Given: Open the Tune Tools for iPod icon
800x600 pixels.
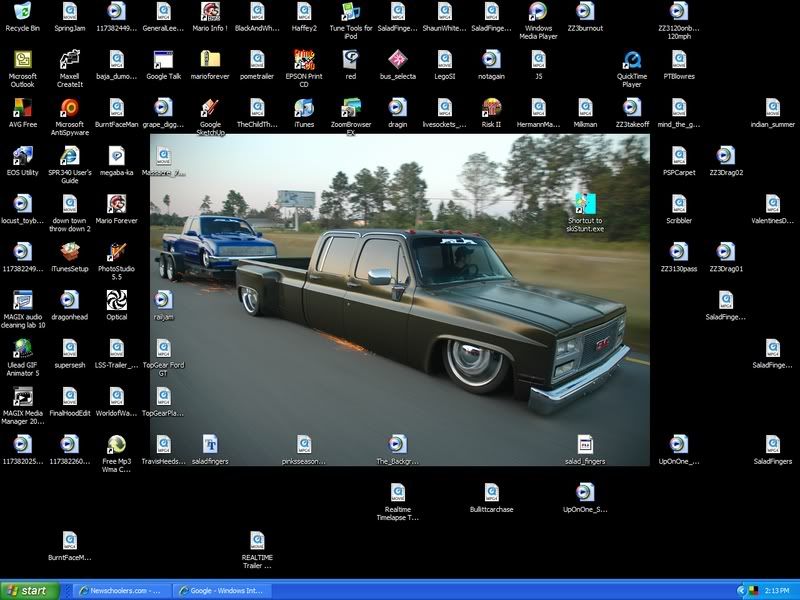Looking at the screenshot, I should tap(351, 12).
